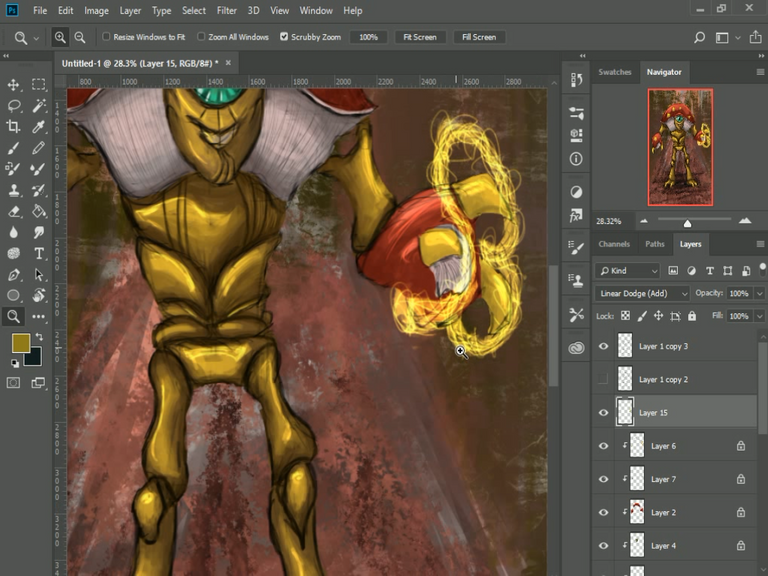This screenshot has width=768, height=576.
Task: Click the 100% zoom button
Action: coord(368,37)
